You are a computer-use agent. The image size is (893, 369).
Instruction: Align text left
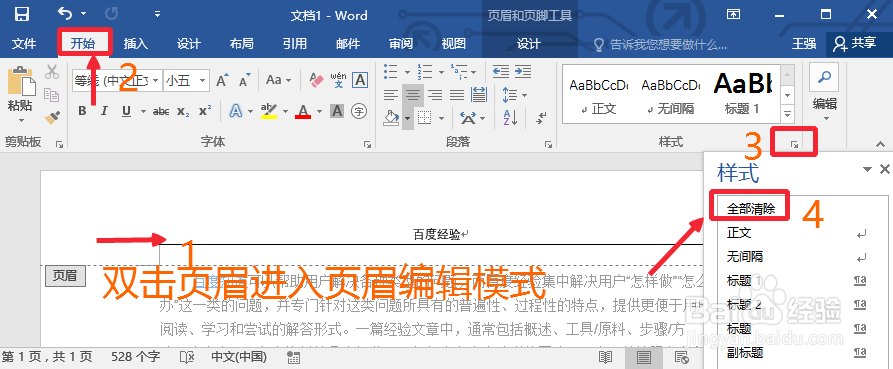[391, 95]
